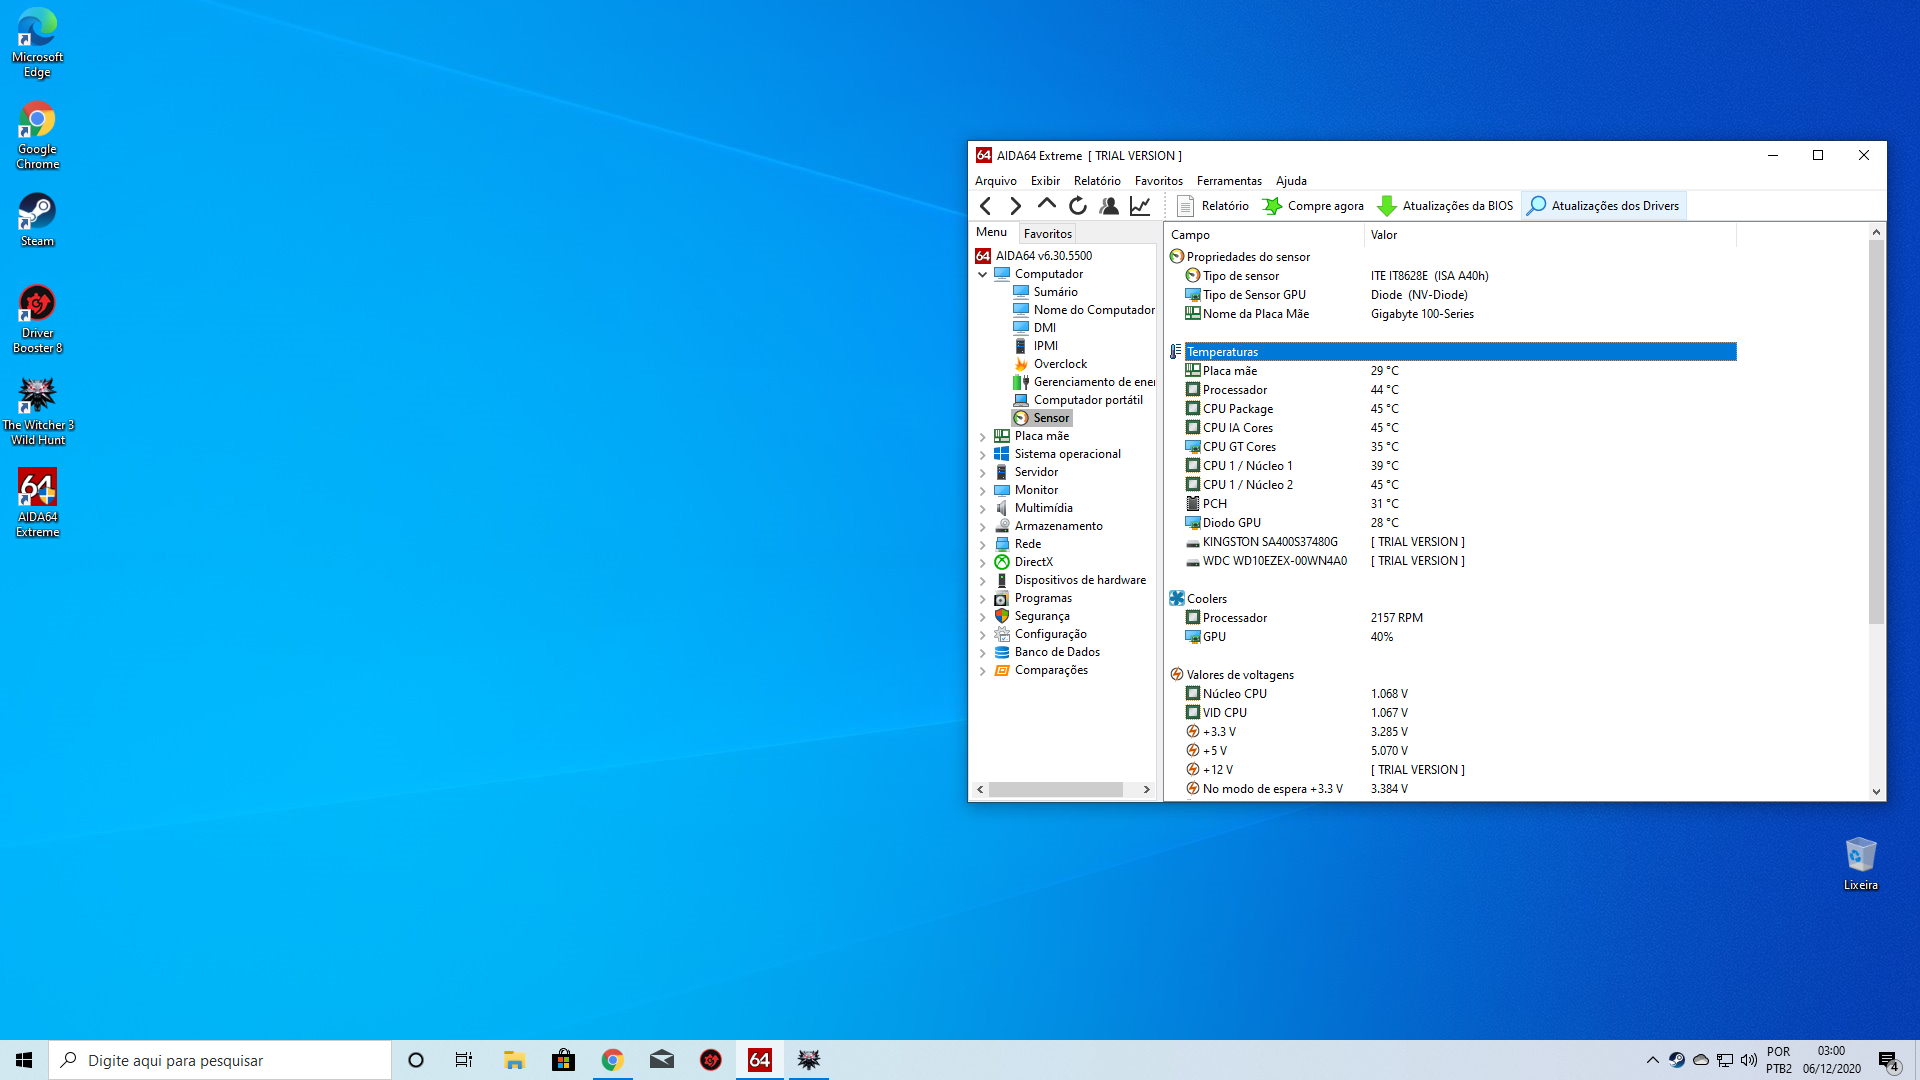Open the Arquivo menu

(x=995, y=181)
